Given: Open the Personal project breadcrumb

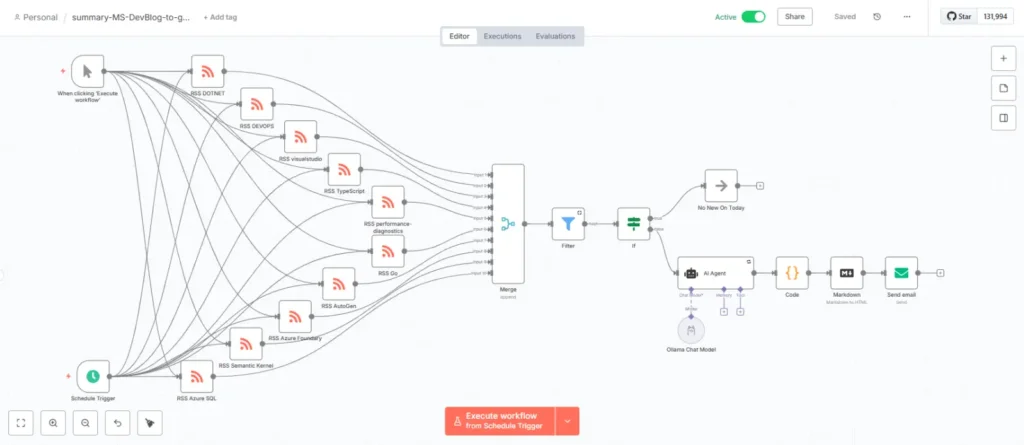Looking at the screenshot, I should [35, 18].
